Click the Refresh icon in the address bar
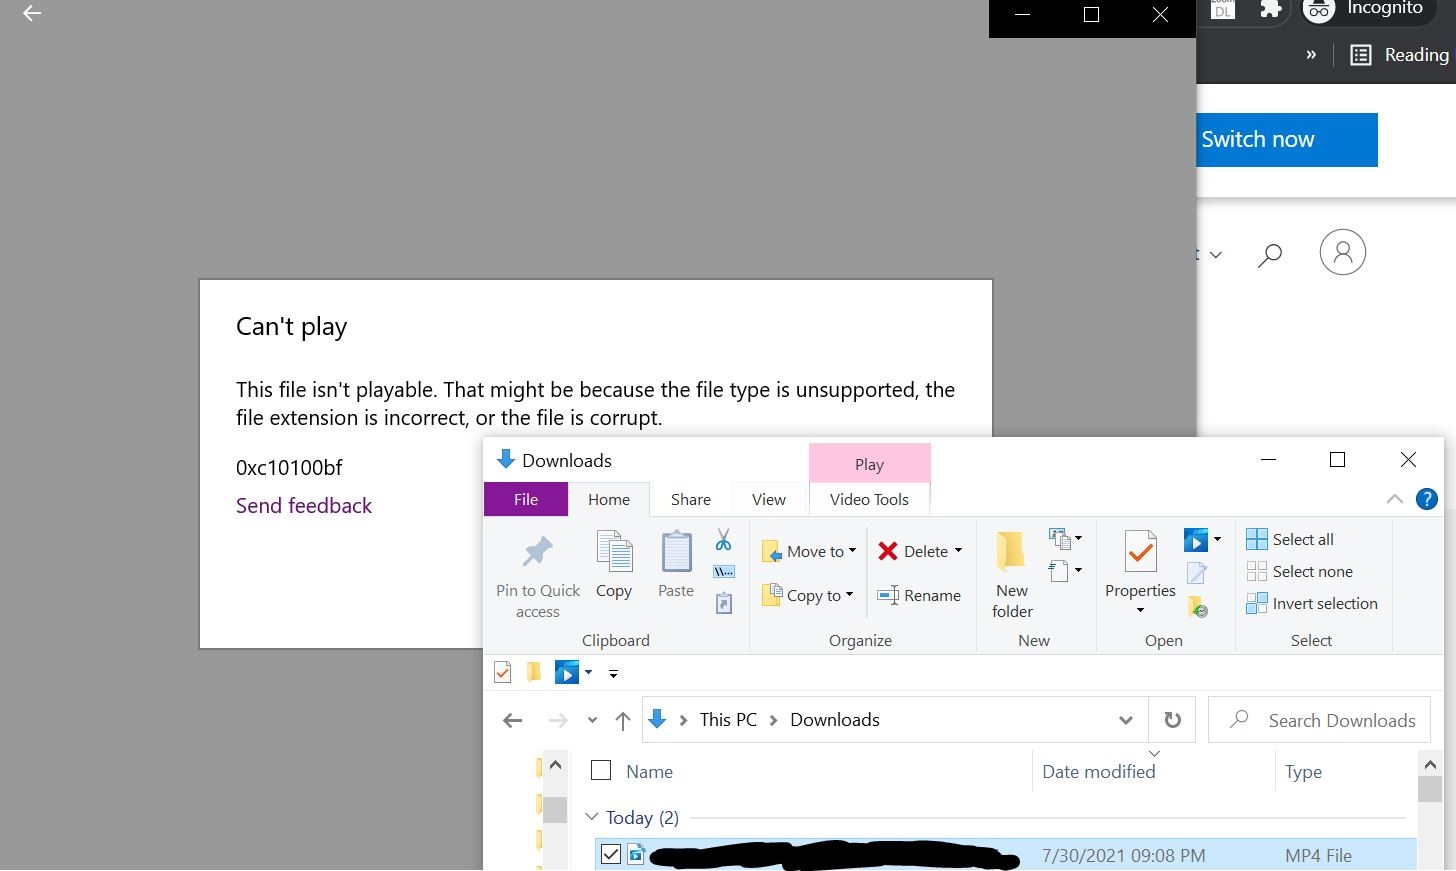Image resolution: width=1456 pixels, height=871 pixels. [1171, 719]
